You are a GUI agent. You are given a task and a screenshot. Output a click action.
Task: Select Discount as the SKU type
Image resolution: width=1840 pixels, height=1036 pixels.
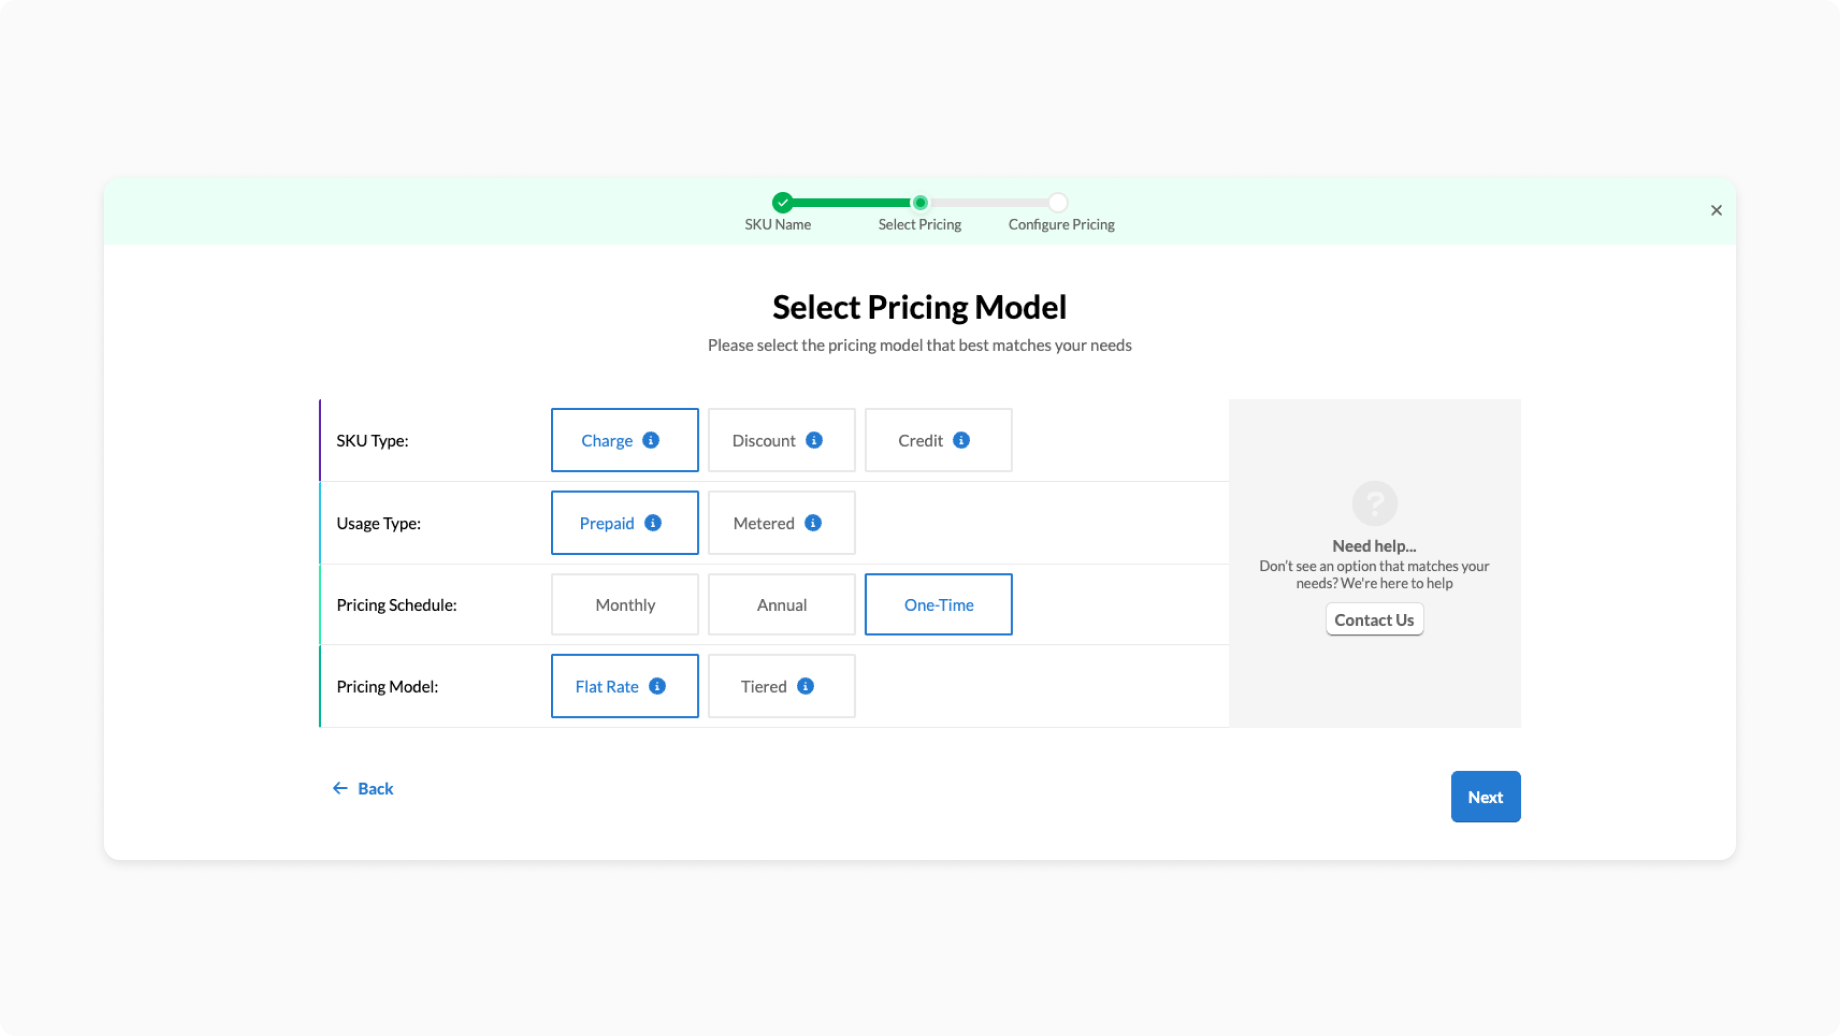[765, 441]
